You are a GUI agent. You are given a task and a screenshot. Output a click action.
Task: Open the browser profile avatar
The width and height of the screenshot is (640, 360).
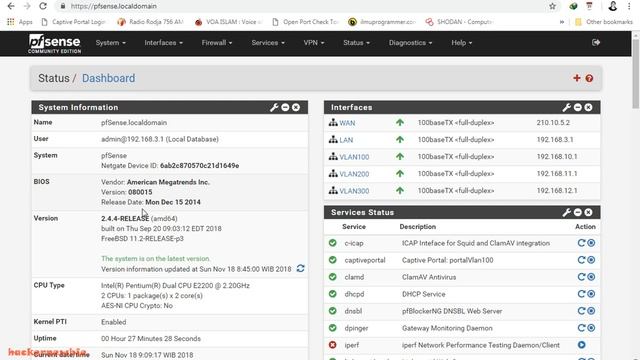pos(613,6)
